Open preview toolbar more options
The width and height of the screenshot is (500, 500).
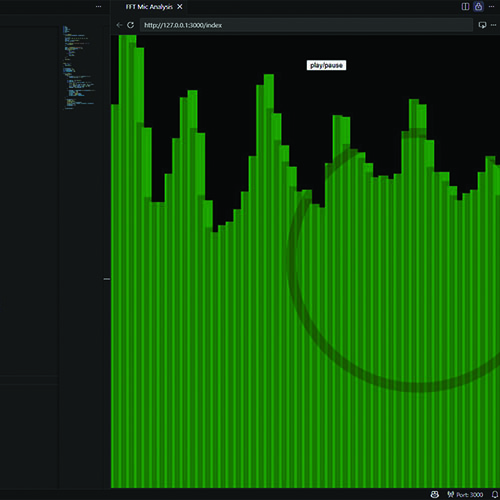coord(494,25)
